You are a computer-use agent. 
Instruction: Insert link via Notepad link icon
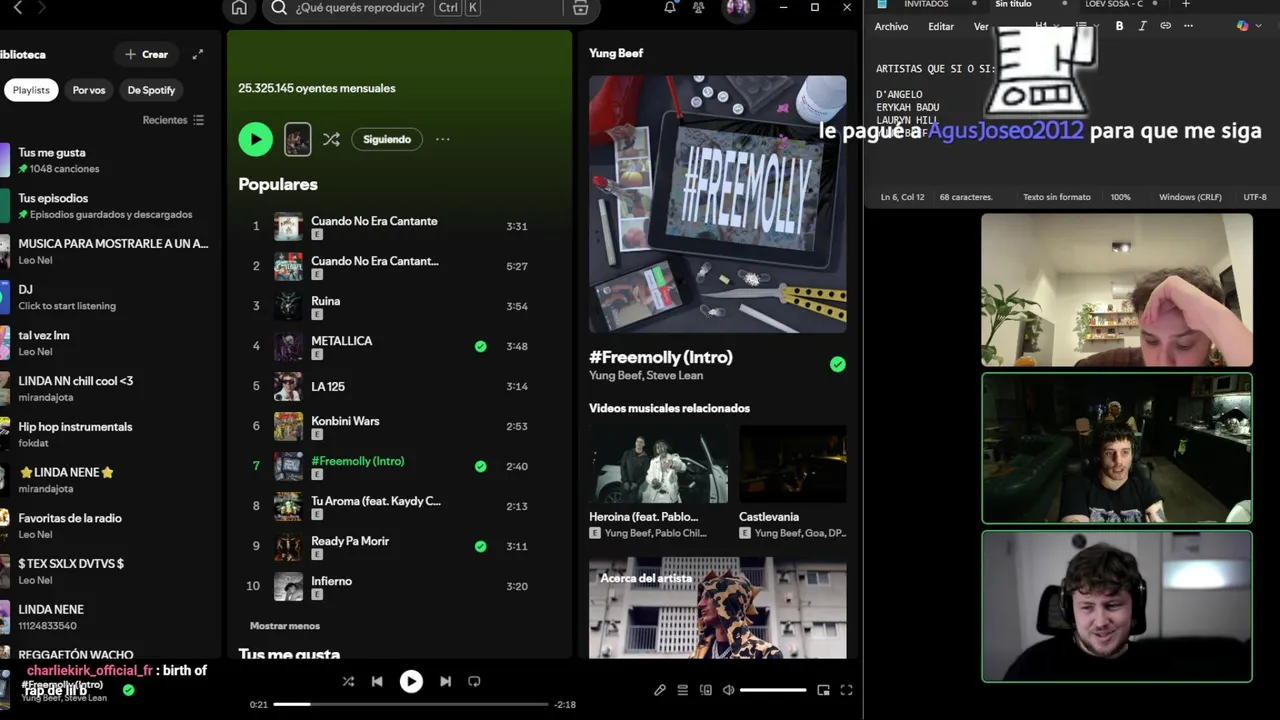[x=1165, y=26]
